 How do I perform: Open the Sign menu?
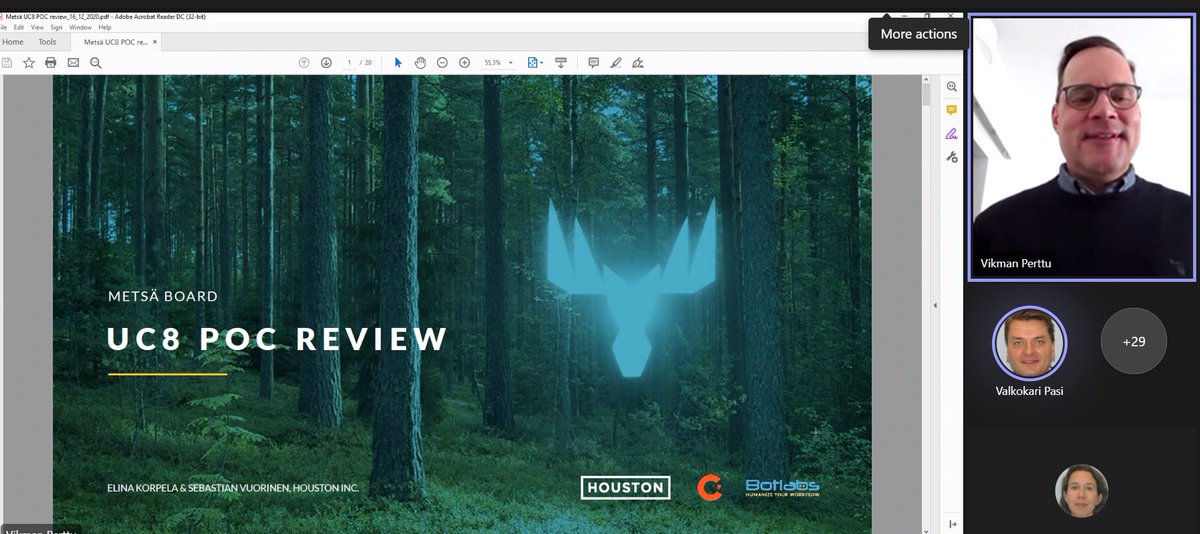57,27
